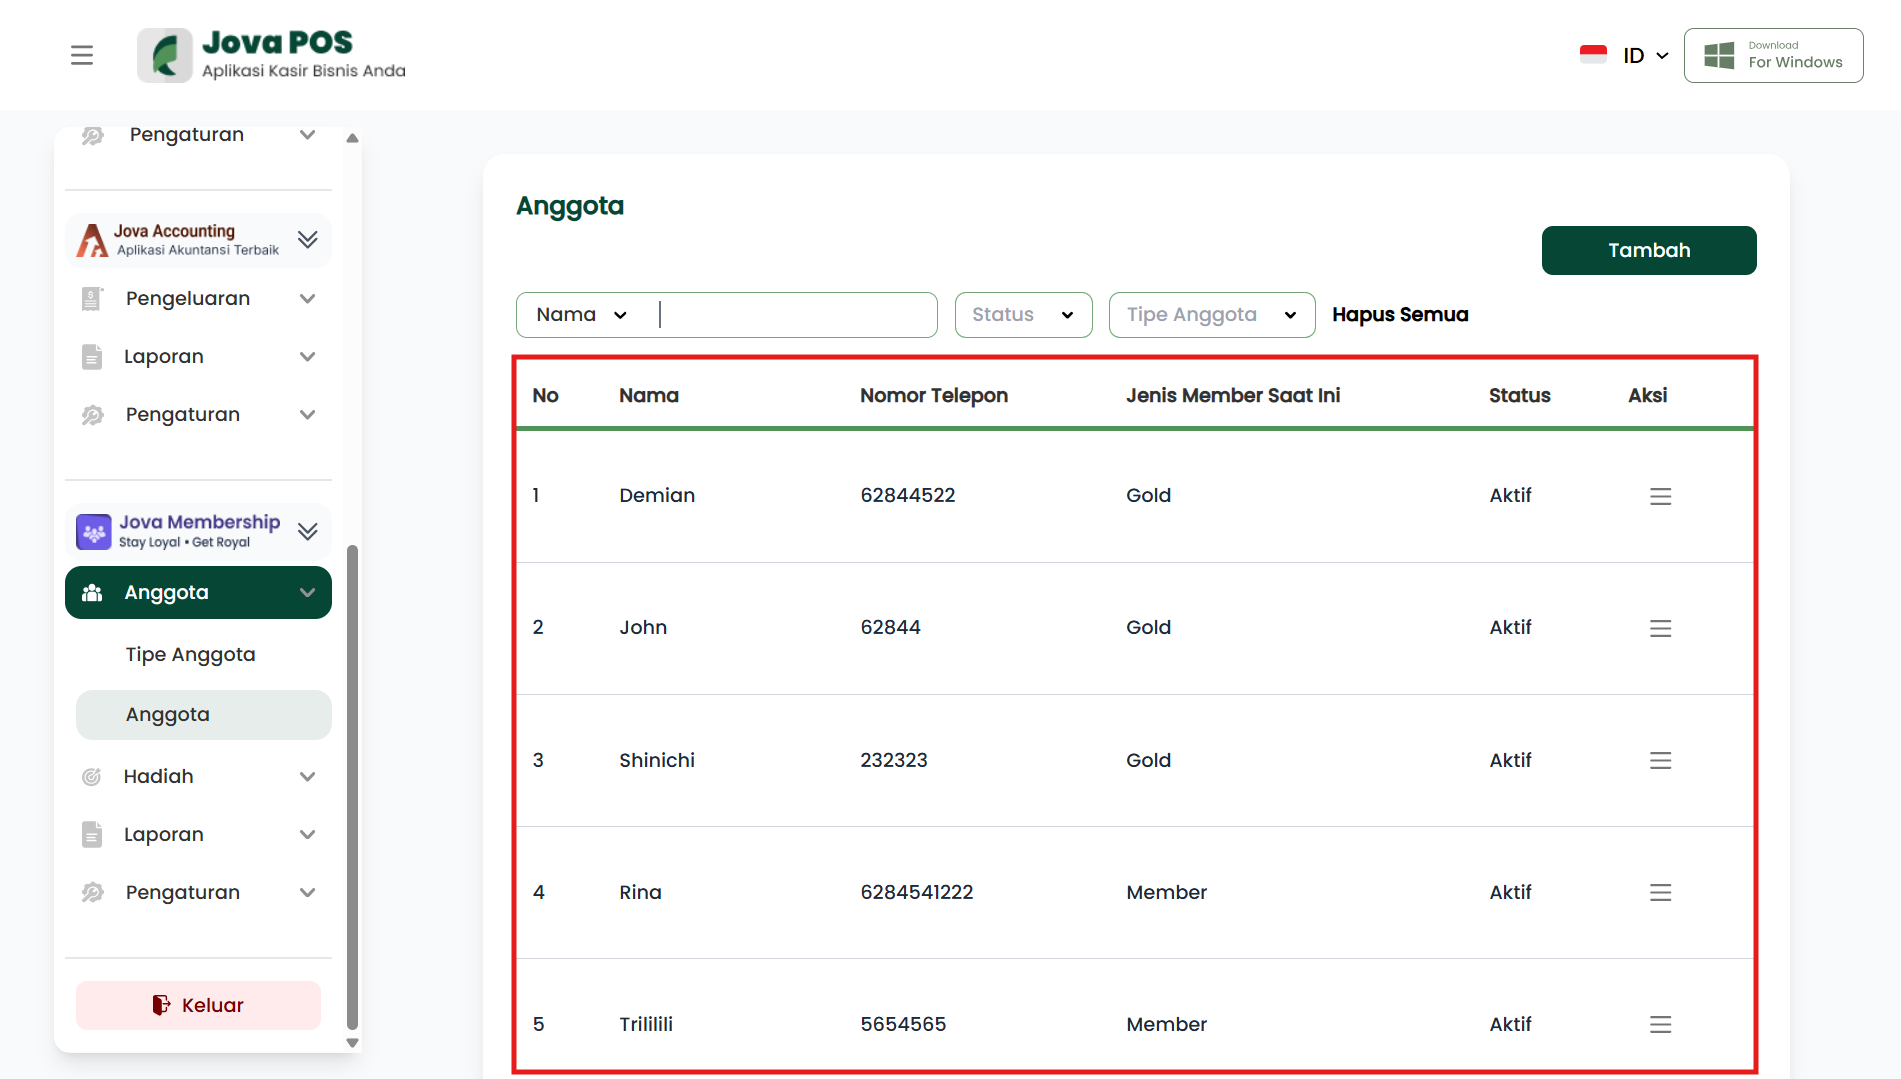The image size is (1901, 1079).
Task: Open the Nama search field selector
Action: point(582,315)
